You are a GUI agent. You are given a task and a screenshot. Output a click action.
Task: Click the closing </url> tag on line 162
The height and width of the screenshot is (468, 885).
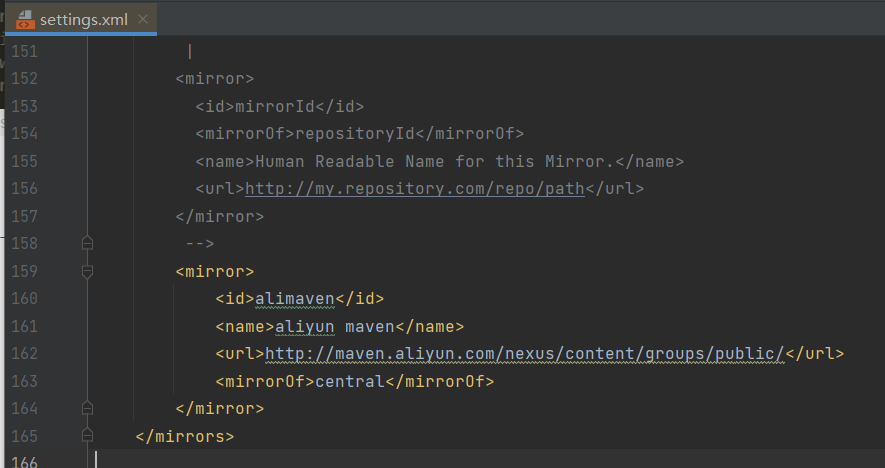814,353
